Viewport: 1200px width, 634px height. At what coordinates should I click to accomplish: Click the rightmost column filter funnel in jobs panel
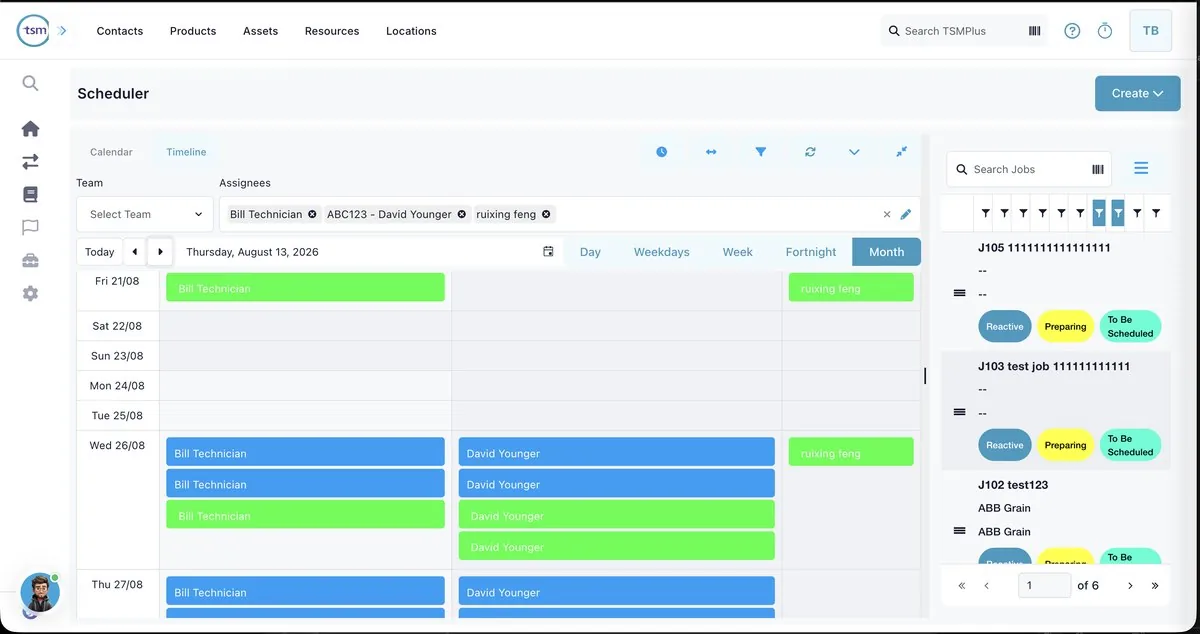point(1156,213)
